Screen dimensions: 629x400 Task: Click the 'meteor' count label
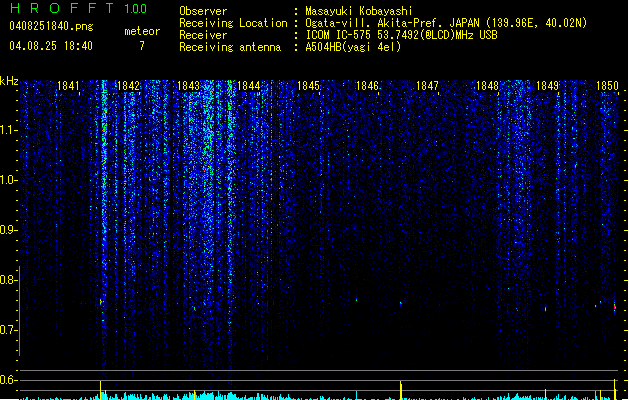pos(142,31)
